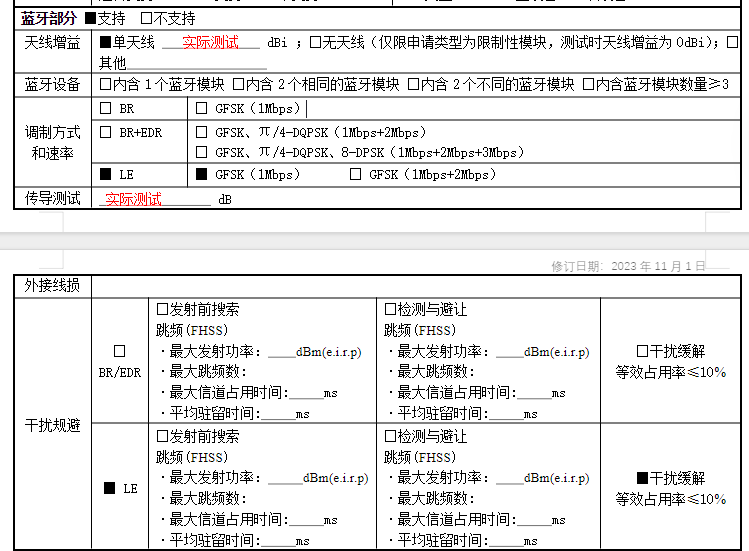Check 内含2个不同的蓝牙模块 box
The height and width of the screenshot is (551, 749).
pyautogui.click(x=413, y=85)
